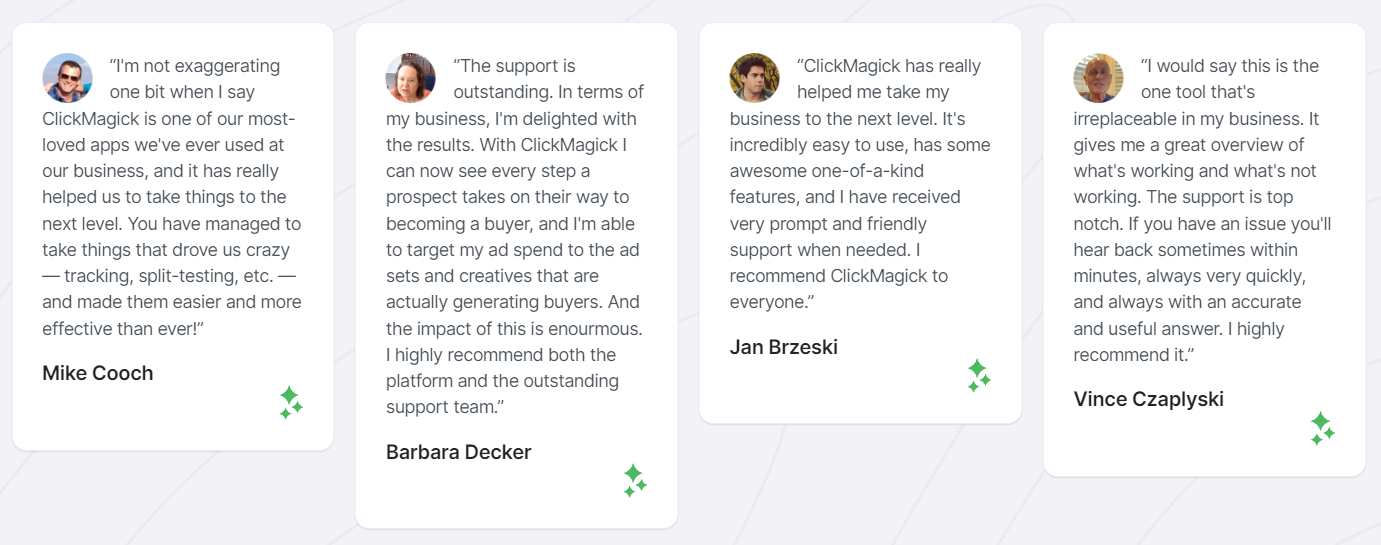Screen dimensions: 1381x545
Task: Click "I would say this is the one tool" quote
Action: (x=1203, y=210)
